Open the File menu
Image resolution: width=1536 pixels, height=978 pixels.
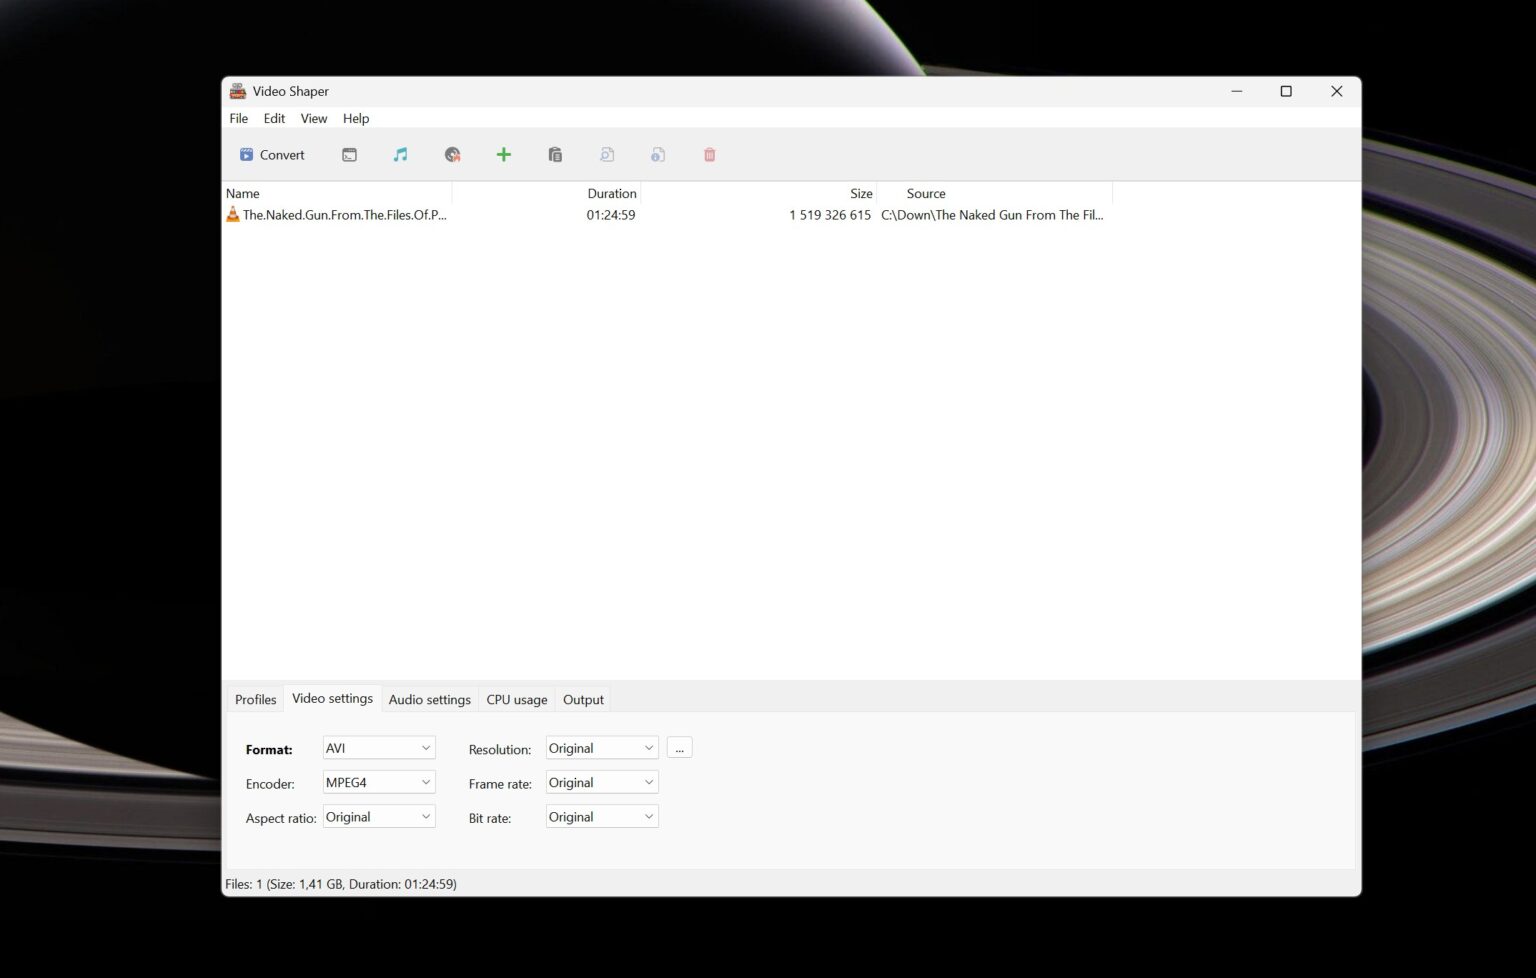click(x=238, y=118)
